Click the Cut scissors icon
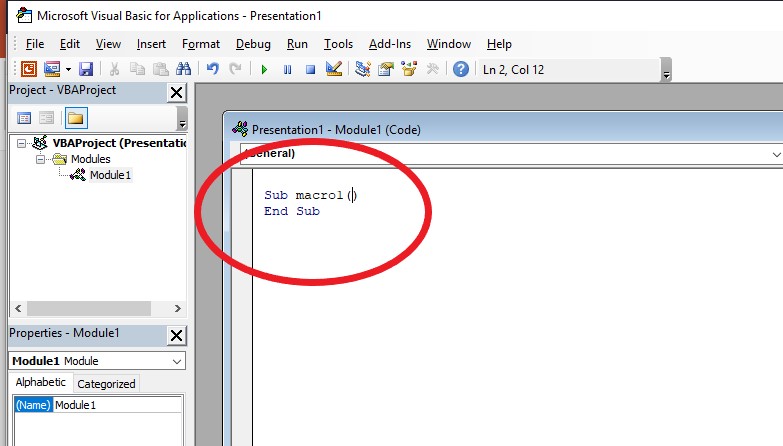This screenshot has height=446, width=783. coord(114,69)
